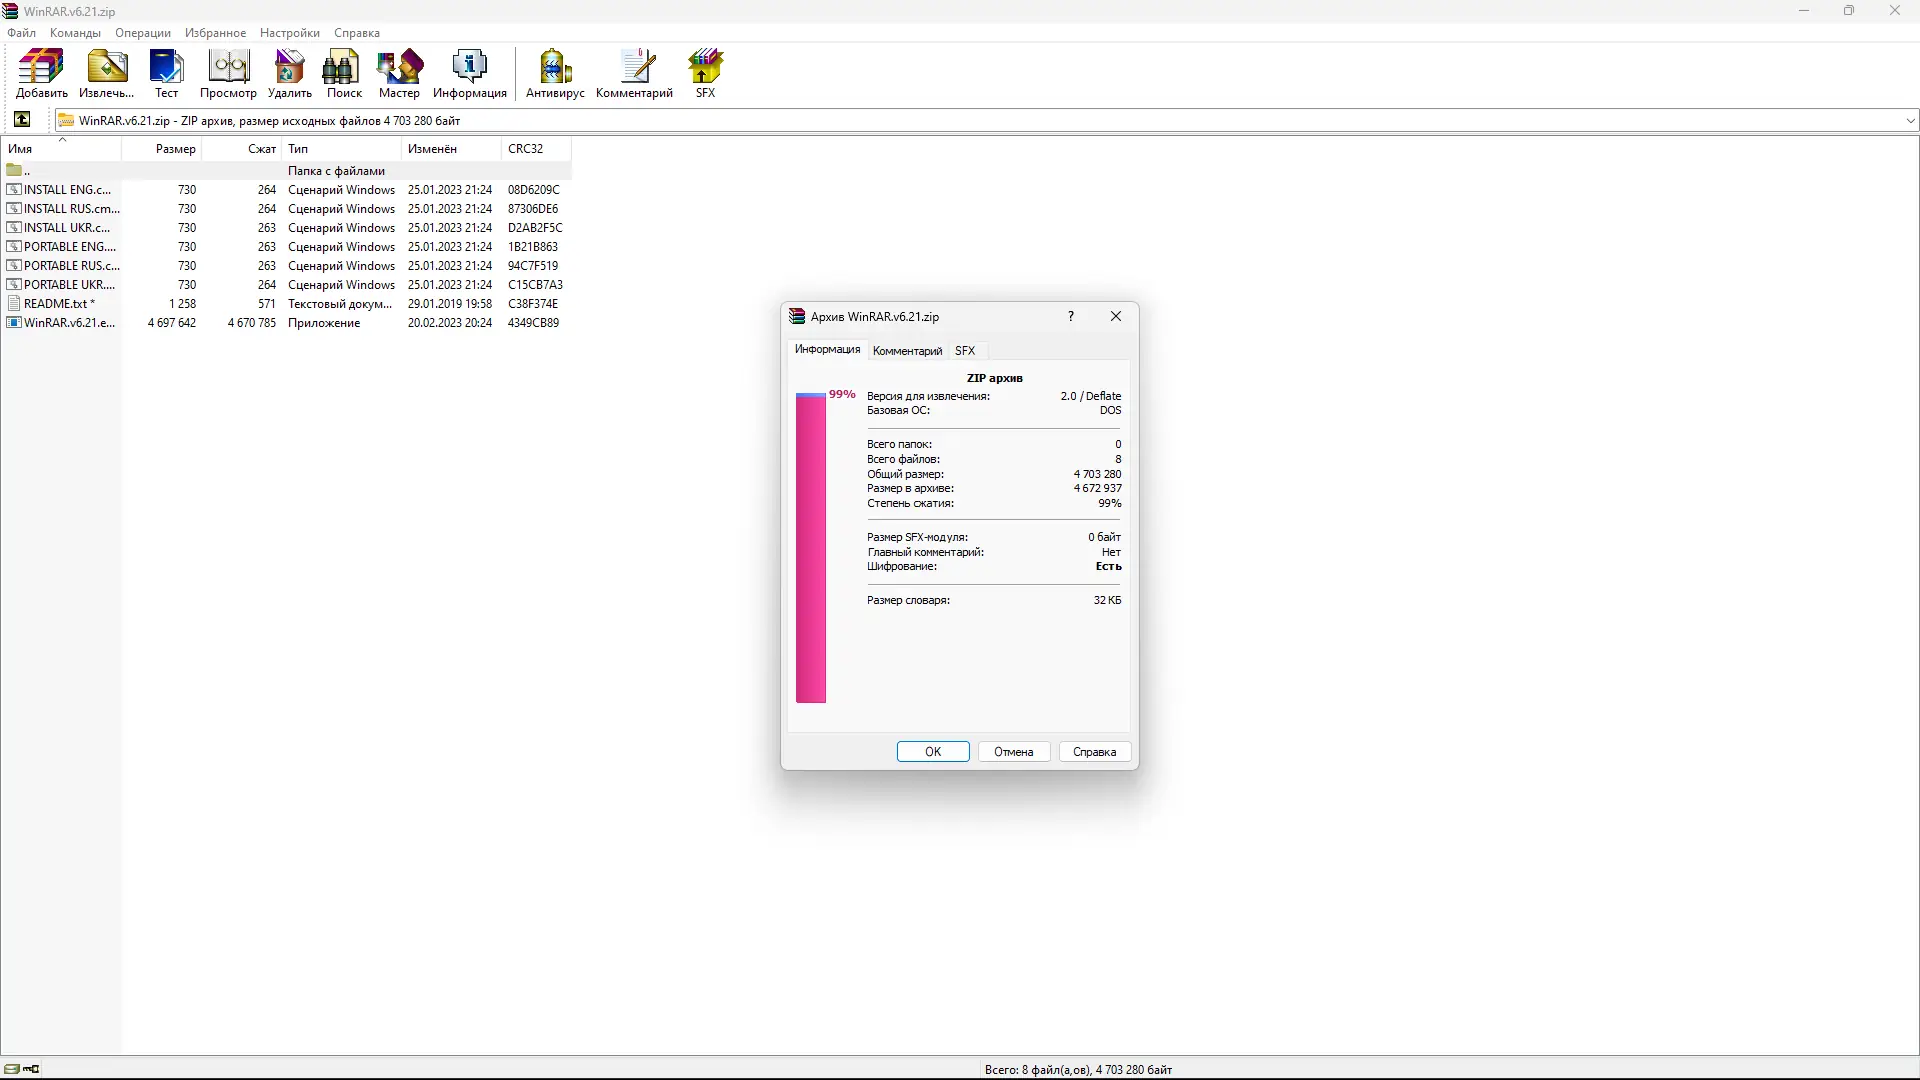The image size is (1920, 1080).
Task: Click the dialog help question mark
Action: tap(1071, 316)
